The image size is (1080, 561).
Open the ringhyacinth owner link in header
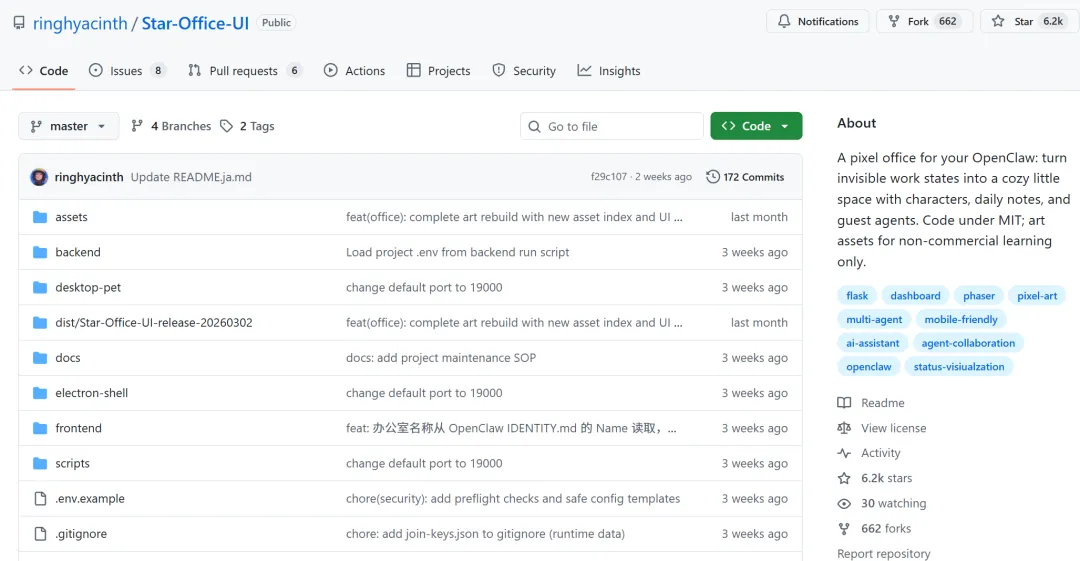[80, 23]
